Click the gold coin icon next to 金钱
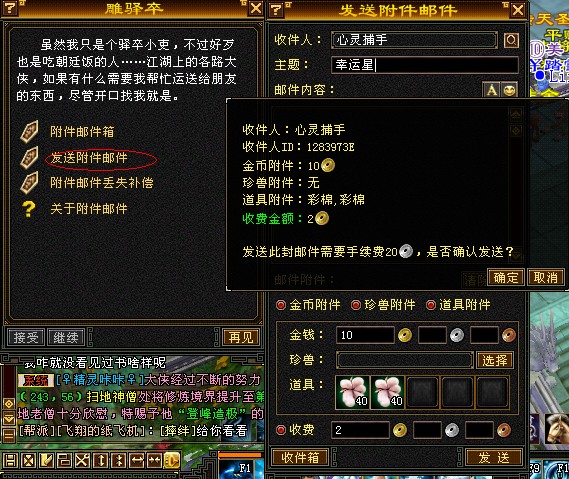The width and height of the screenshot is (569, 479). [405, 335]
